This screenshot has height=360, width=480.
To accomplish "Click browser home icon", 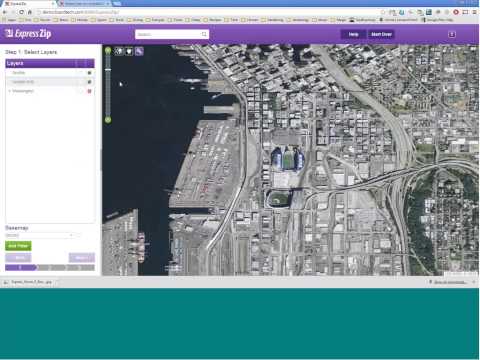I will 30,12.
